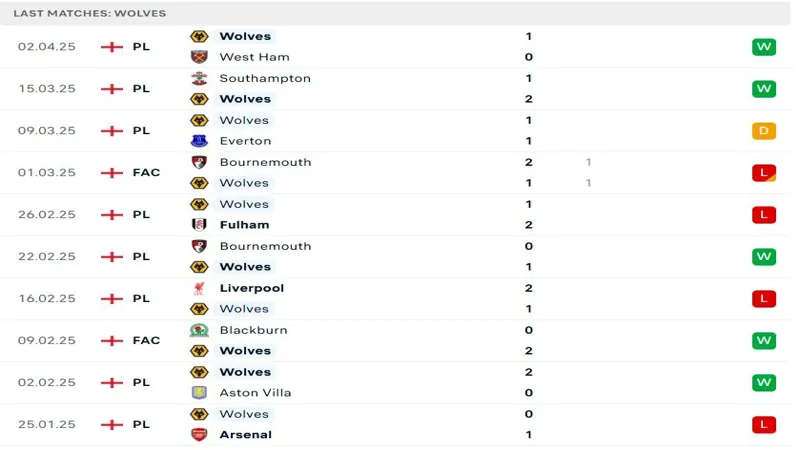Click the Blackburn club crest

coord(199,330)
